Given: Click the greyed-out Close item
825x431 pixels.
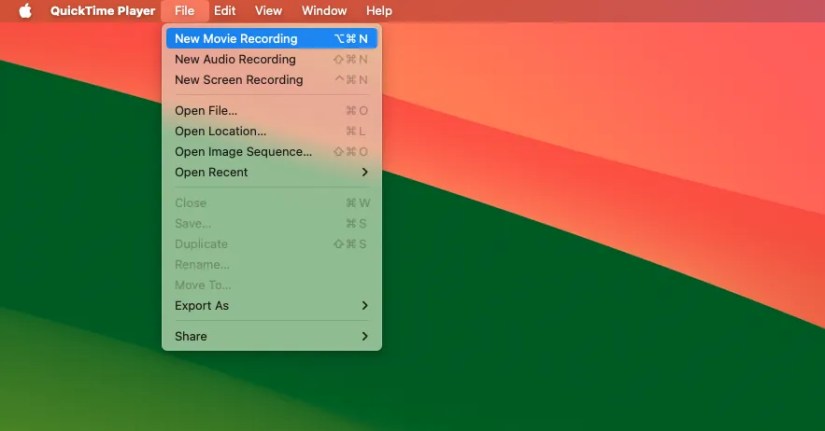Looking at the screenshot, I should pyautogui.click(x=271, y=203).
